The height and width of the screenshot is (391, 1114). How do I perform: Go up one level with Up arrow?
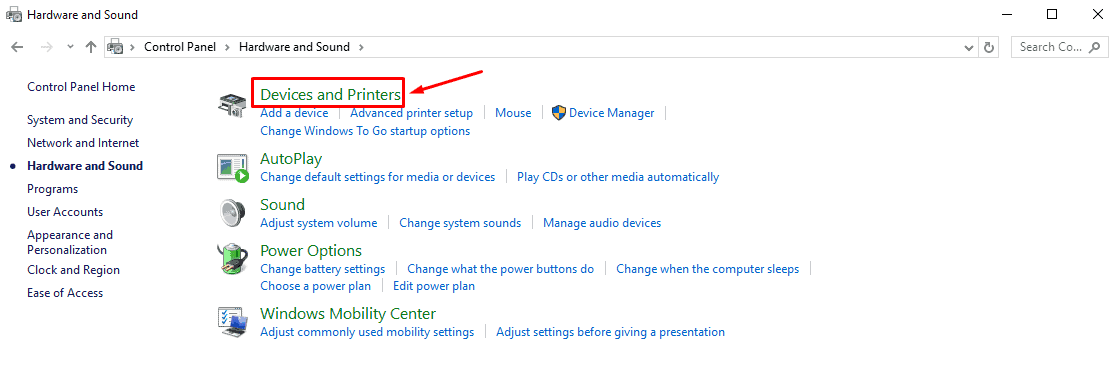point(90,47)
